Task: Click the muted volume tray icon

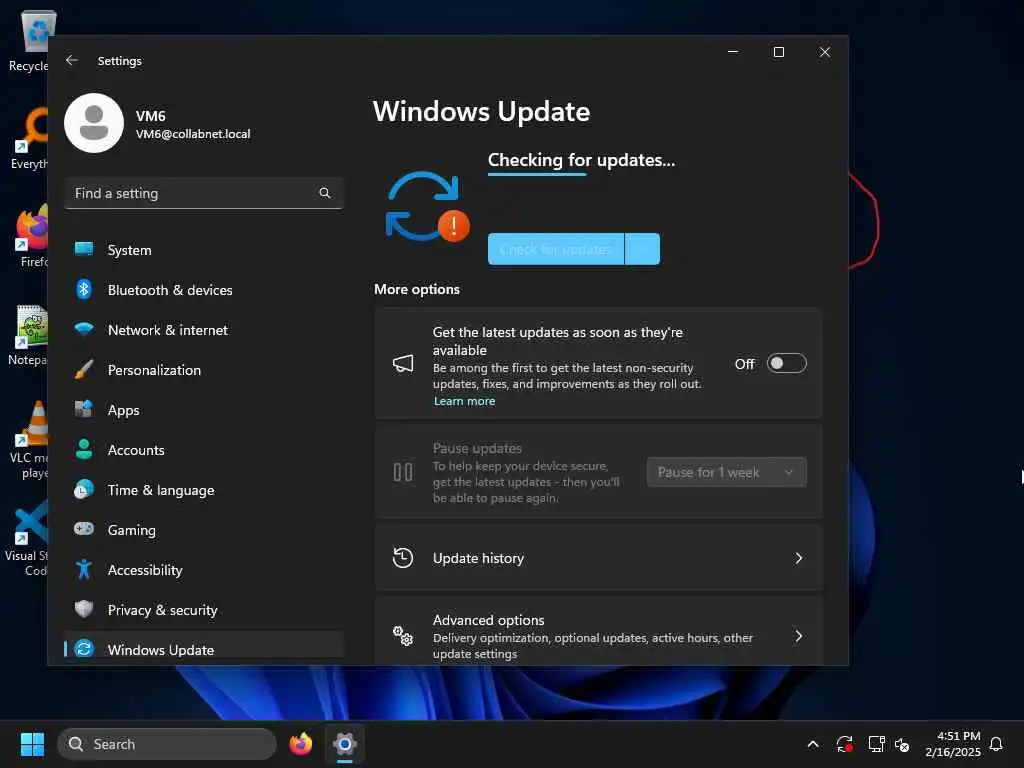Action: (903, 744)
